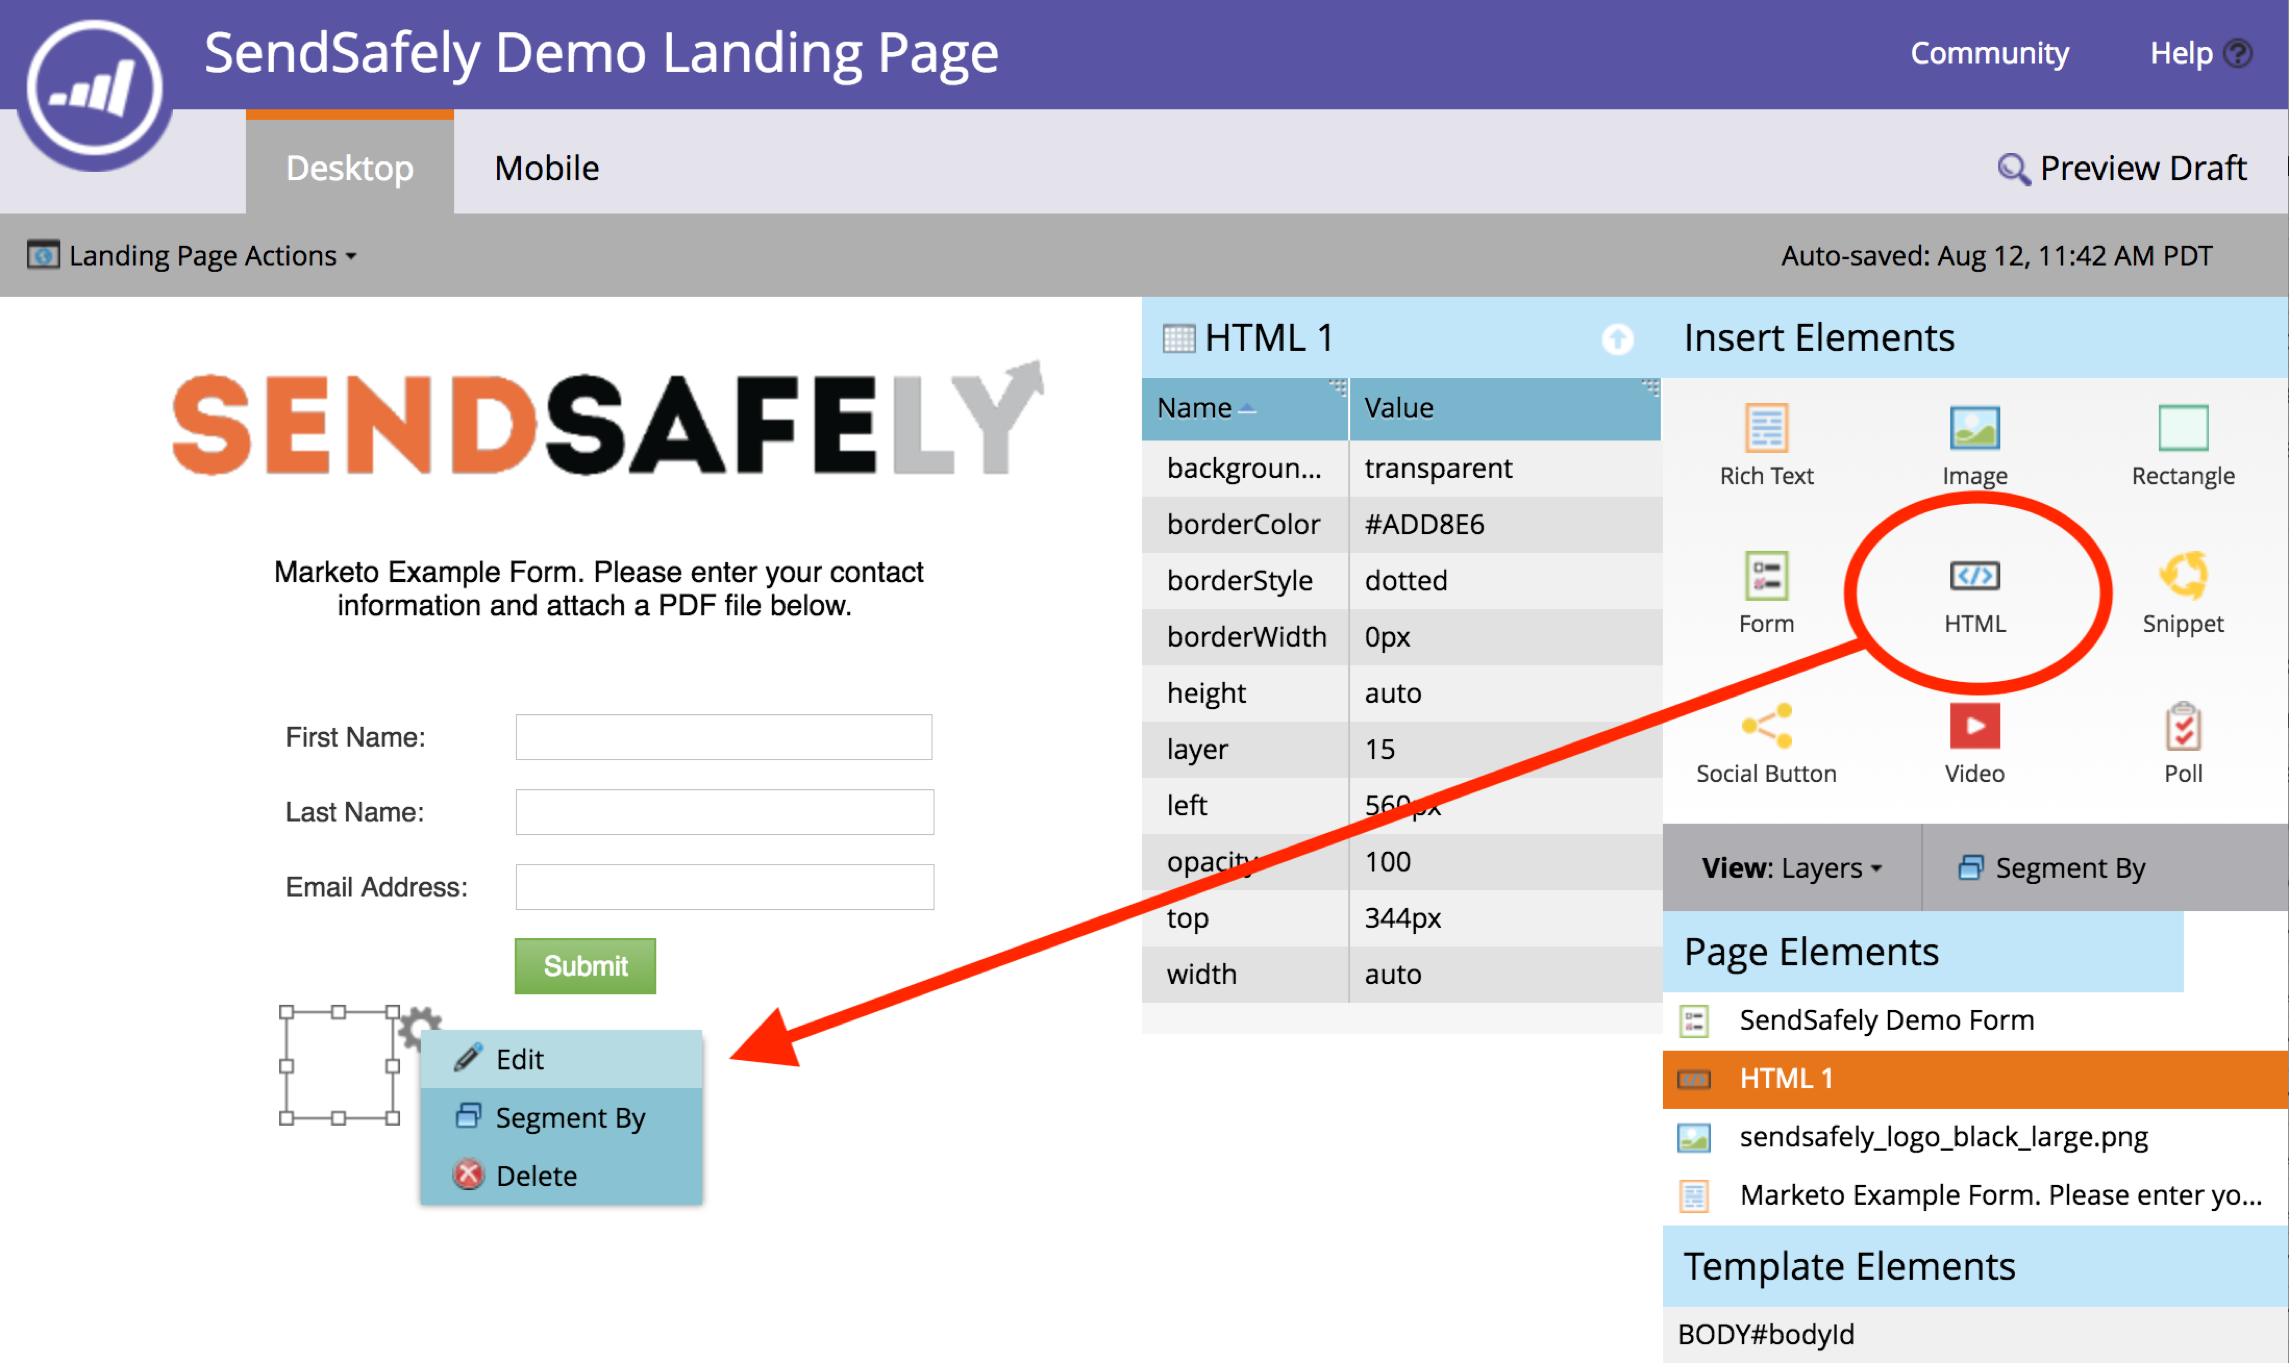
Task: Click the up-arrow icon in HTML 1 header
Action: pos(1617,339)
